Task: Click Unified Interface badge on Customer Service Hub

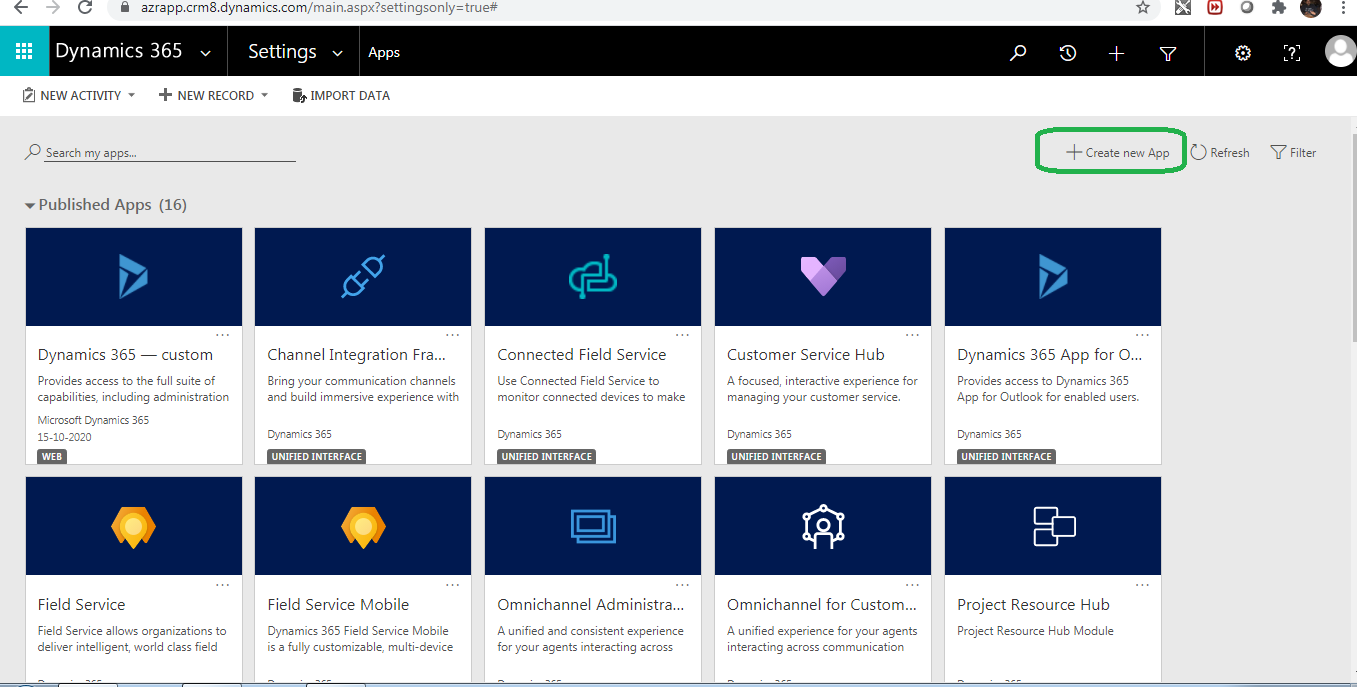Action: [776, 457]
